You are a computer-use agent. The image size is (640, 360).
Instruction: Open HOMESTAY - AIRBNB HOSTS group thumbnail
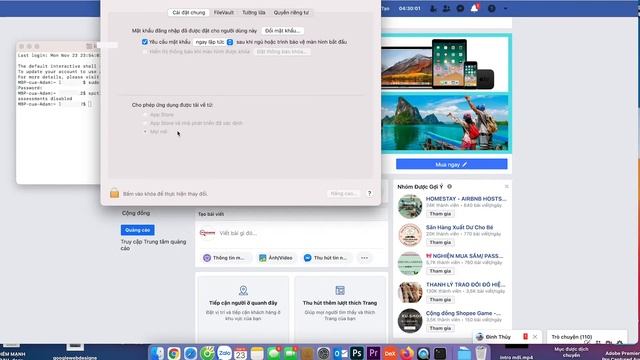coord(410,207)
